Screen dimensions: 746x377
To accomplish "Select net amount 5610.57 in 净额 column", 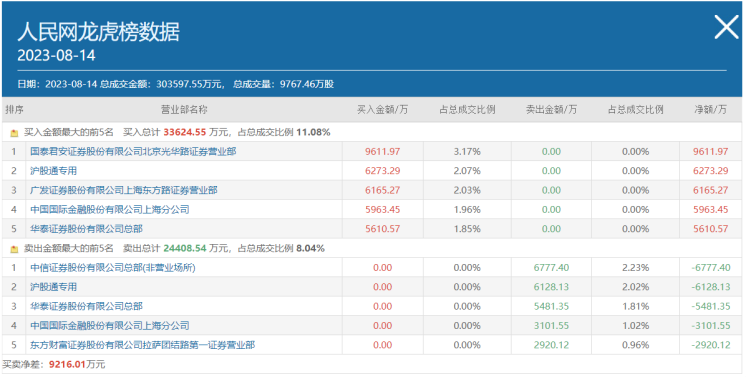I will click(710, 229).
